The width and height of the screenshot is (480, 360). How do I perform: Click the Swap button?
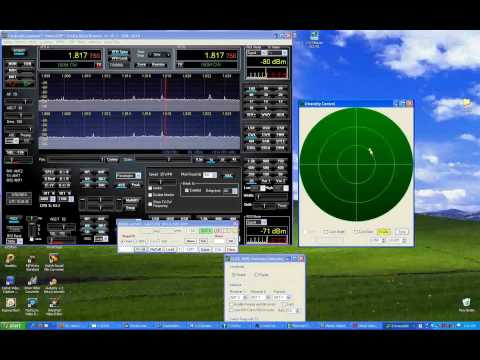pyautogui.click(x=130, y=208)
